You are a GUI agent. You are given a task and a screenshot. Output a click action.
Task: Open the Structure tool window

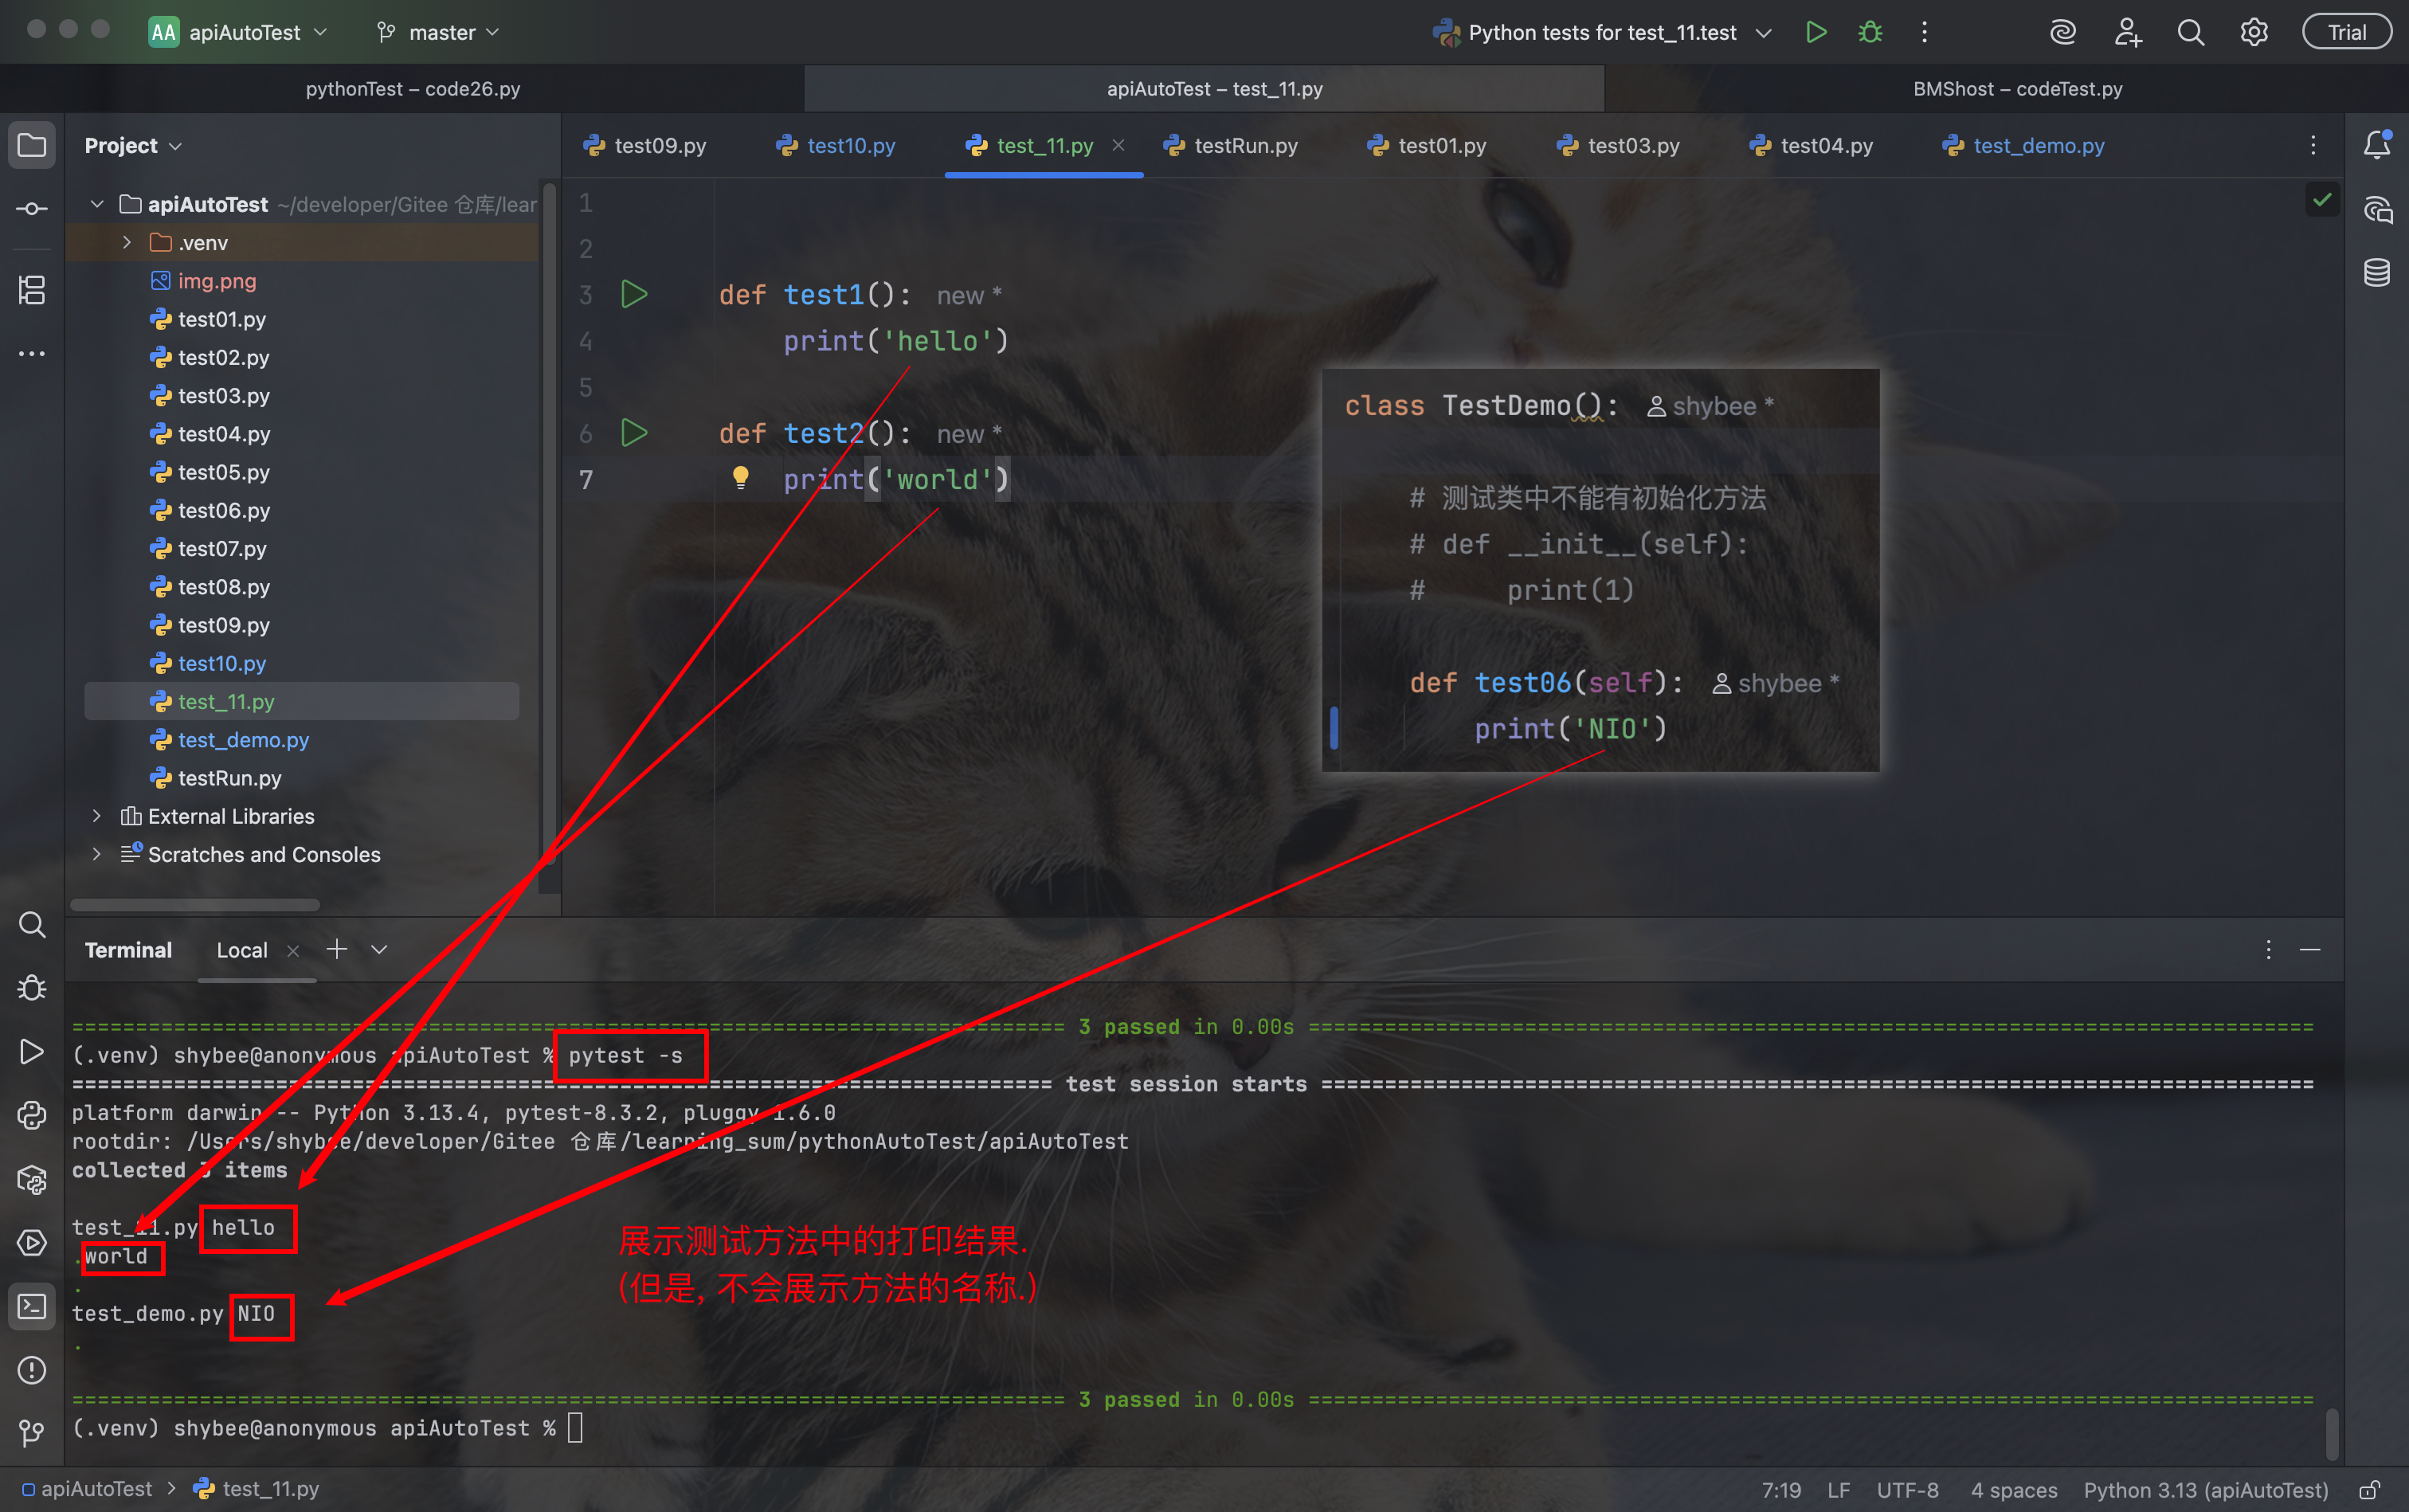point(32,291)
